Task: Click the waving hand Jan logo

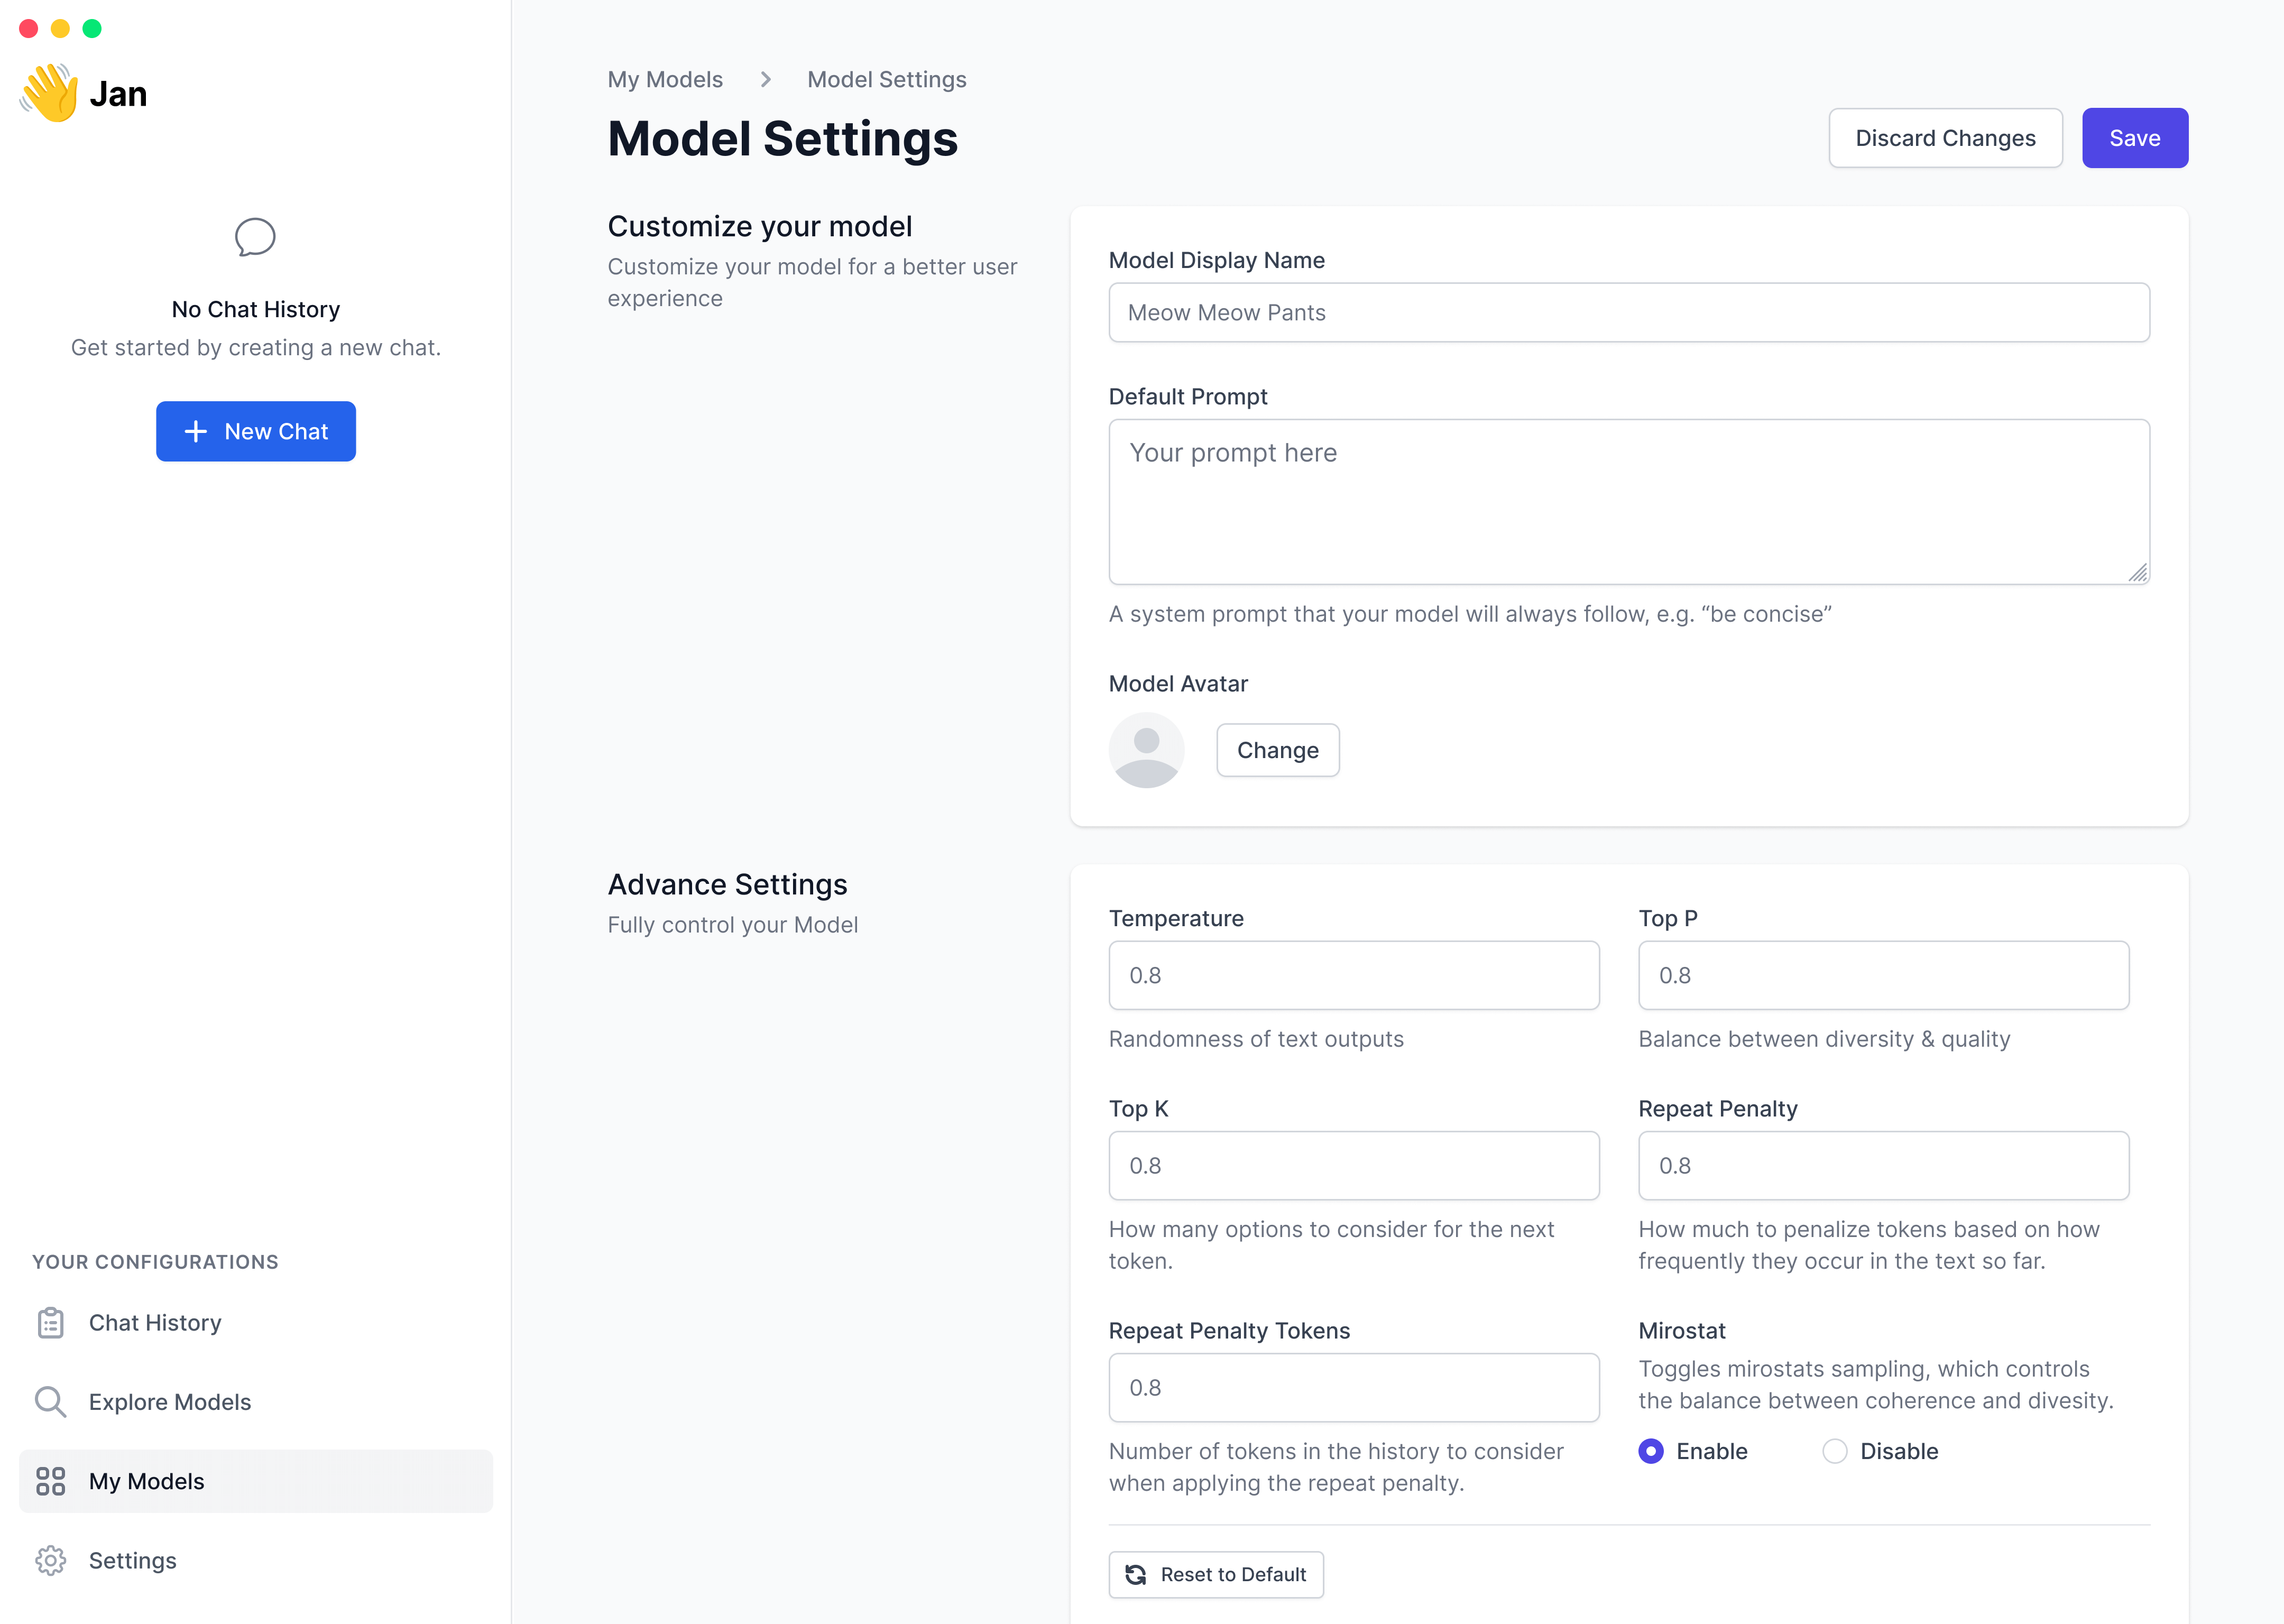Action: tap(49, 93)
